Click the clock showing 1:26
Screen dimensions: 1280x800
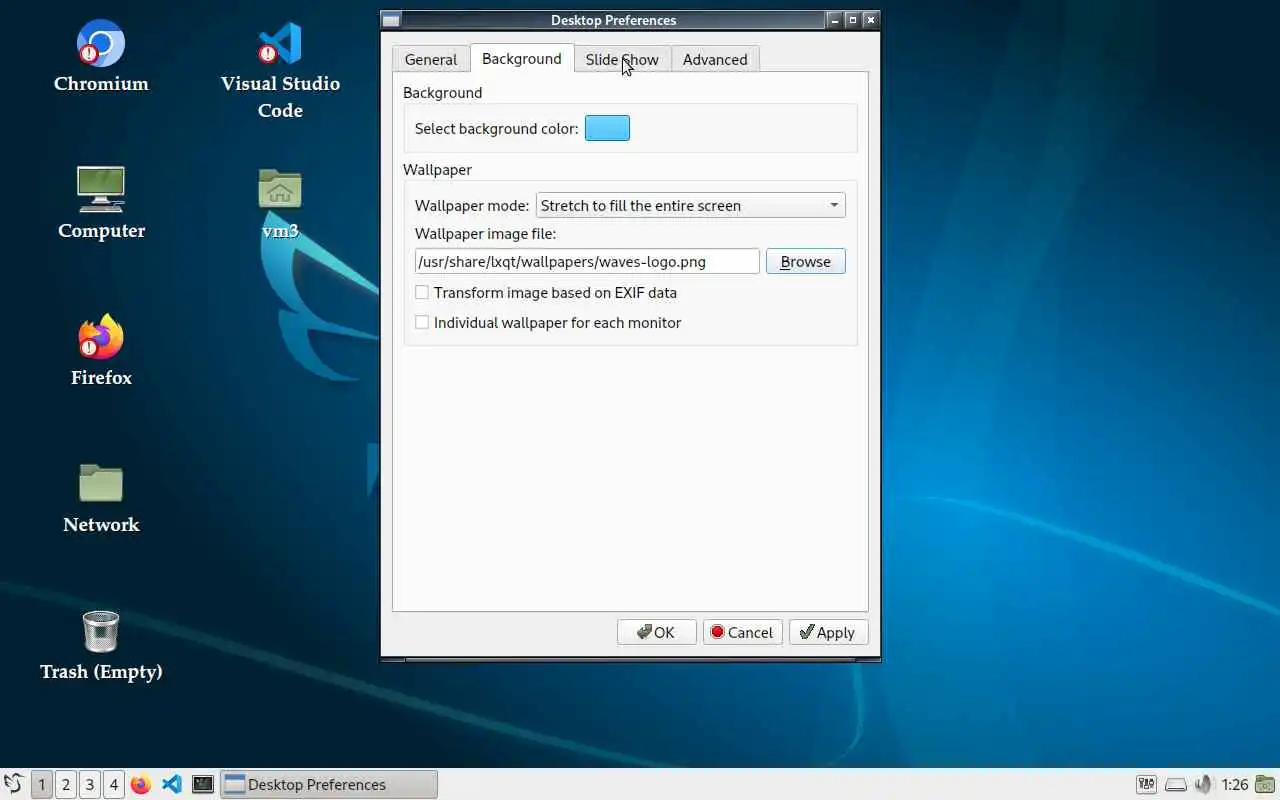(x=1235, y=784)
